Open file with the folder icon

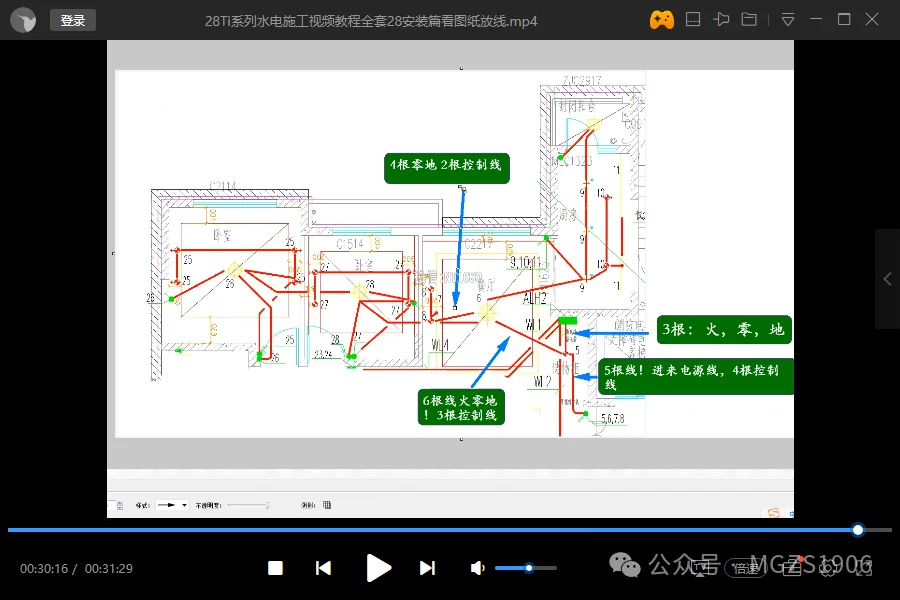coord(749,20)
